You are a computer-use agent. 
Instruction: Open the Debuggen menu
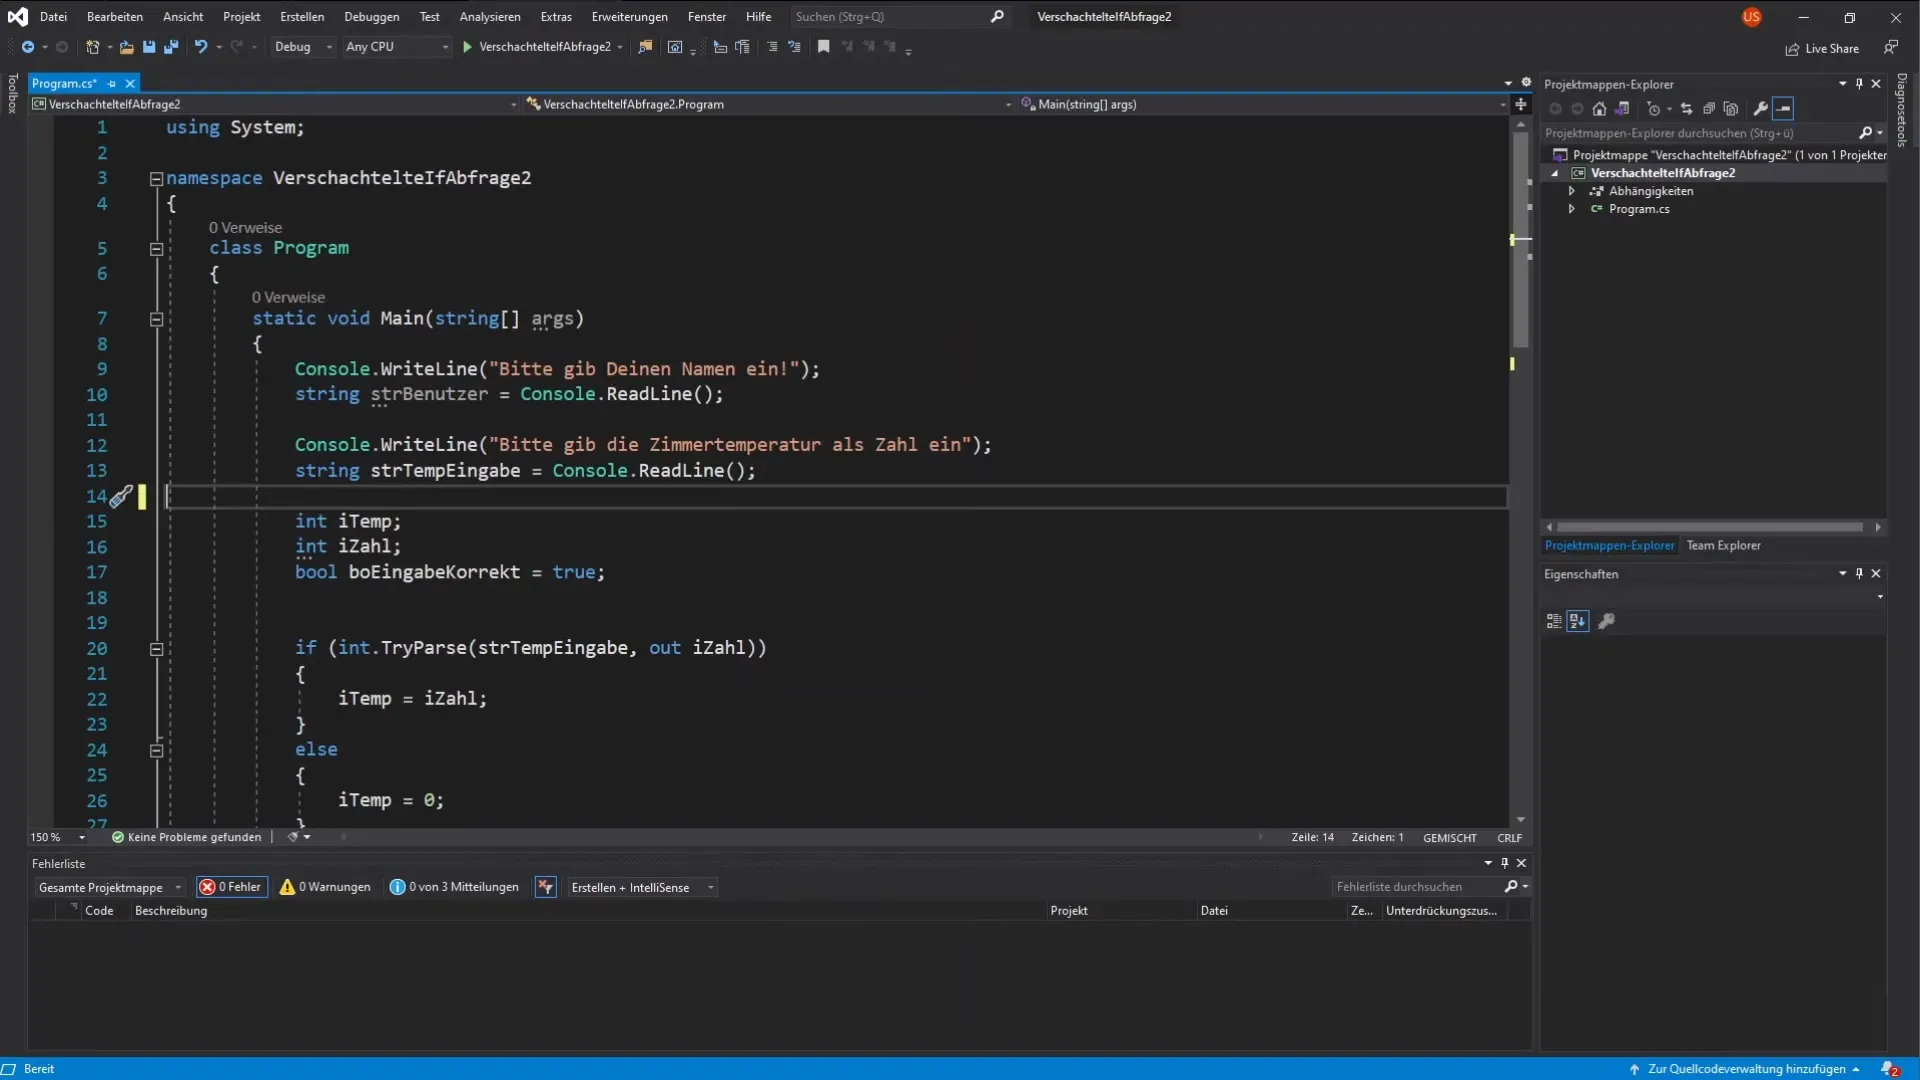click(372, 17)
